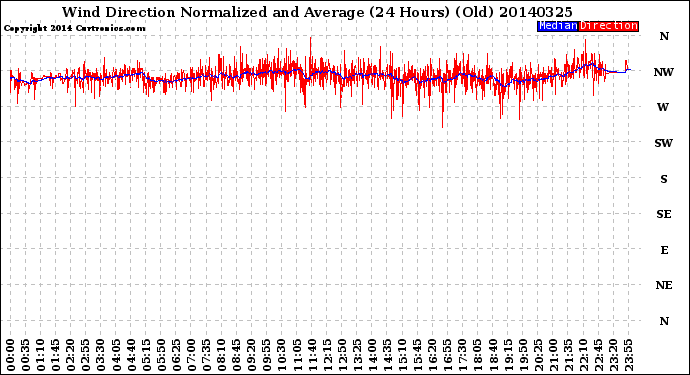Image resolution: width=690 pixels, height=375 pixels.
Task: Click the 01:10 time axis label
Action: tap(40, 355)
